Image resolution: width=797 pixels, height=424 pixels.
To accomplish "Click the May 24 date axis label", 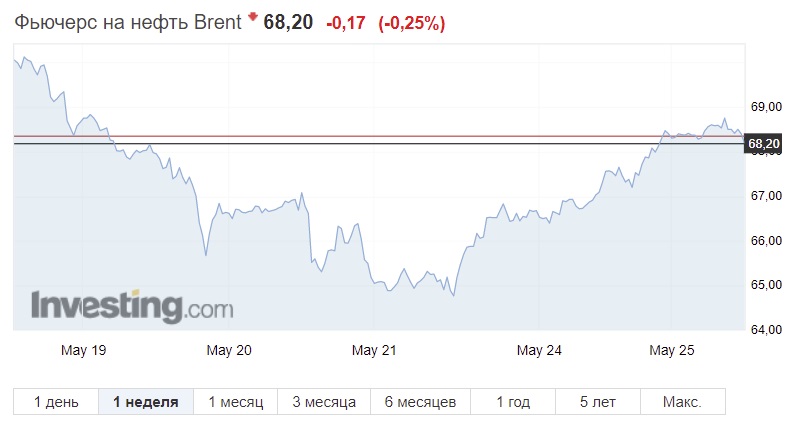I will click(x=539, y=350).
